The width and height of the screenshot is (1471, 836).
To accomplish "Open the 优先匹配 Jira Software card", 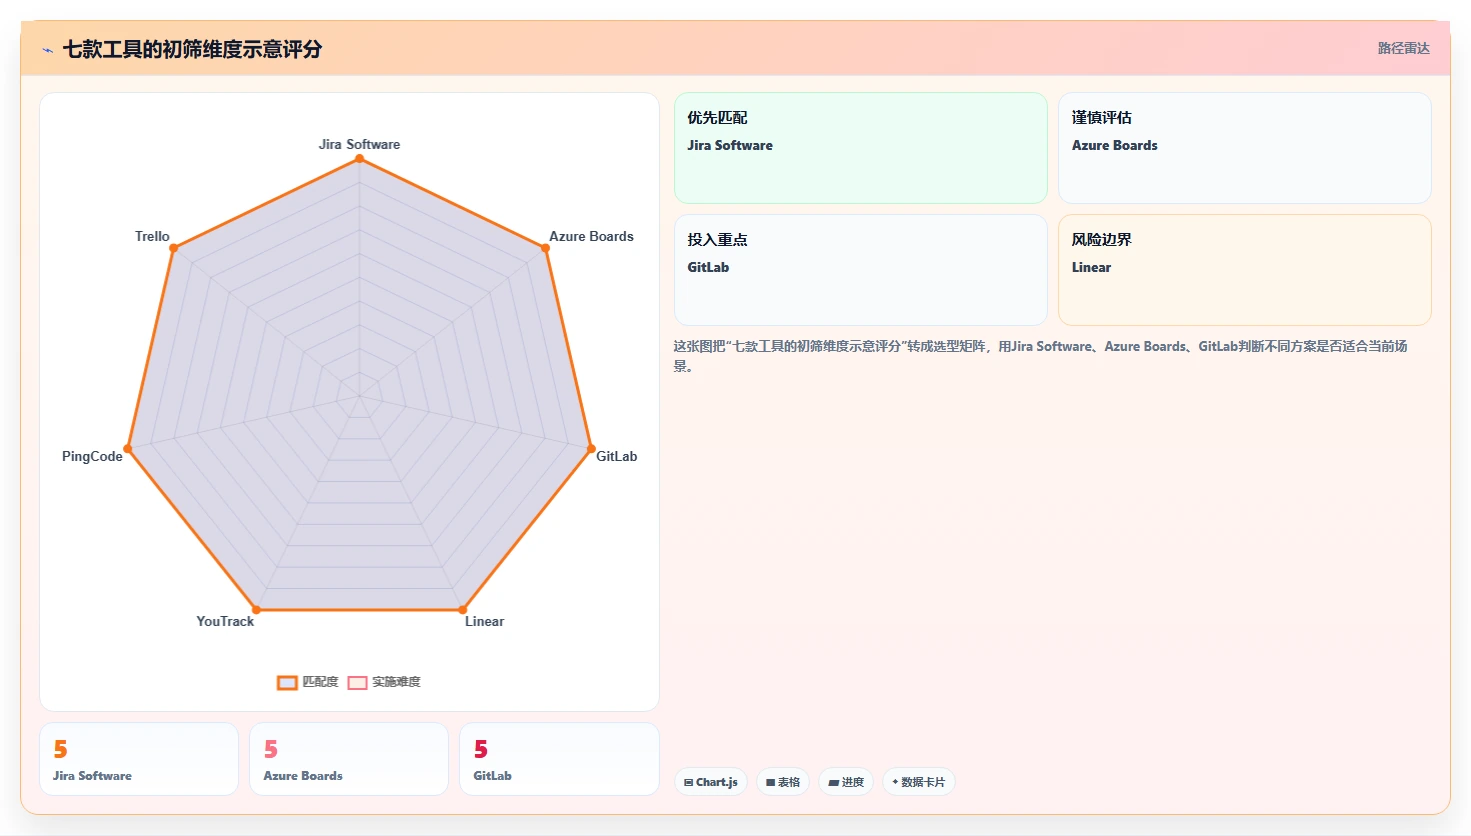I will pos(861,148).
